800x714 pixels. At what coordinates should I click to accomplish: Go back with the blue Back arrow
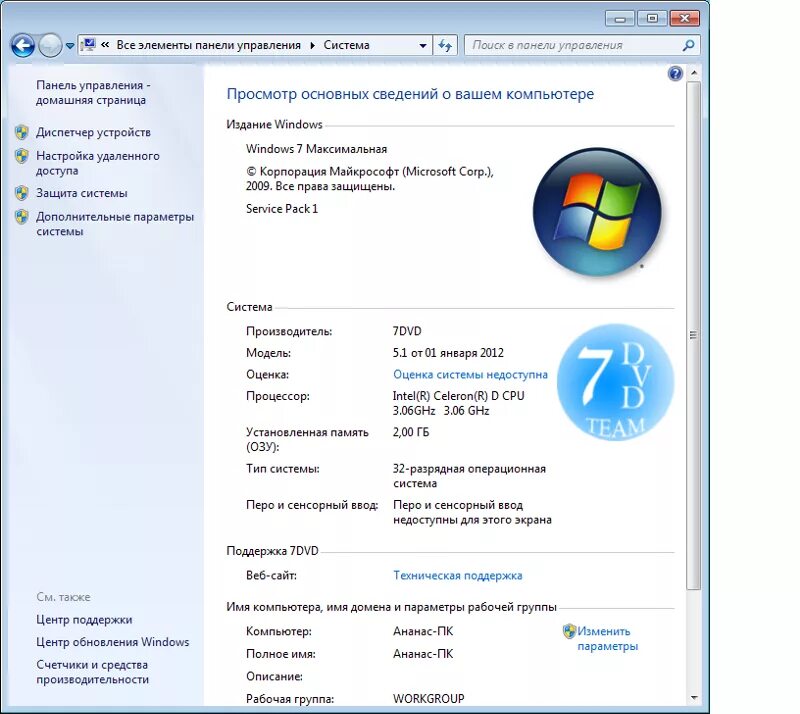click(x=23, y=46)
